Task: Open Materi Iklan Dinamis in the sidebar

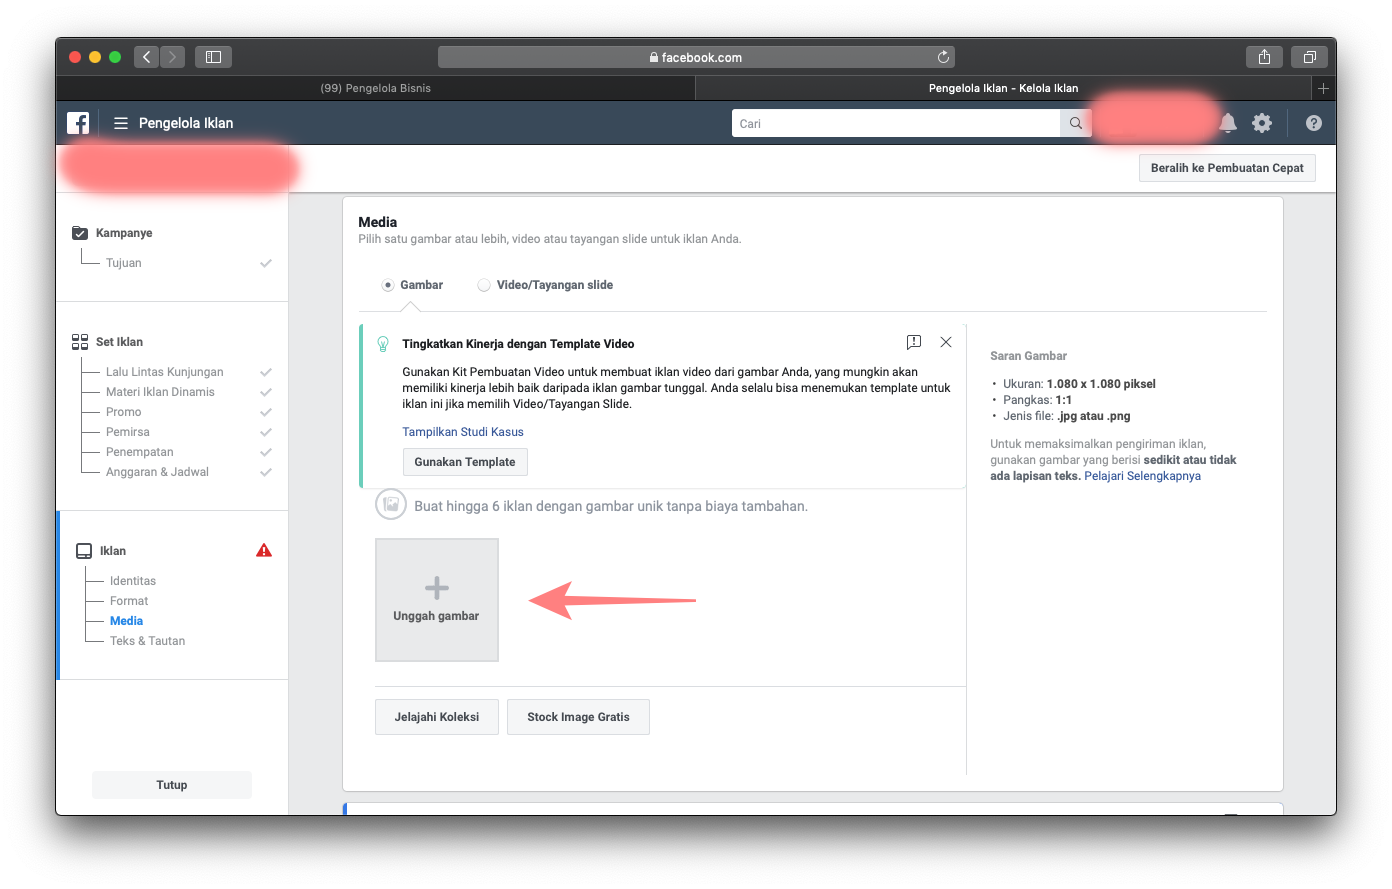Action: tap(160, 392)
